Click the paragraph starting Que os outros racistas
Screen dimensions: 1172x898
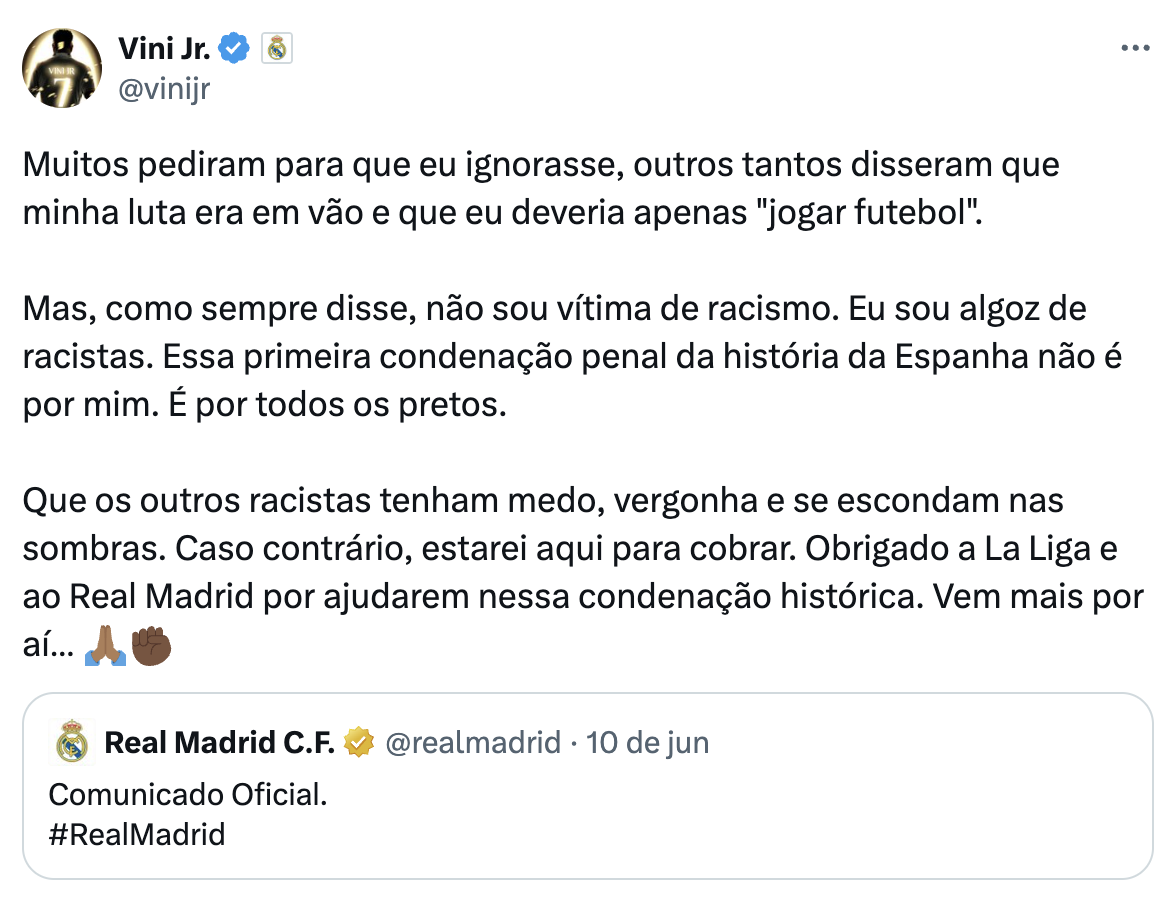coord(583,572)
